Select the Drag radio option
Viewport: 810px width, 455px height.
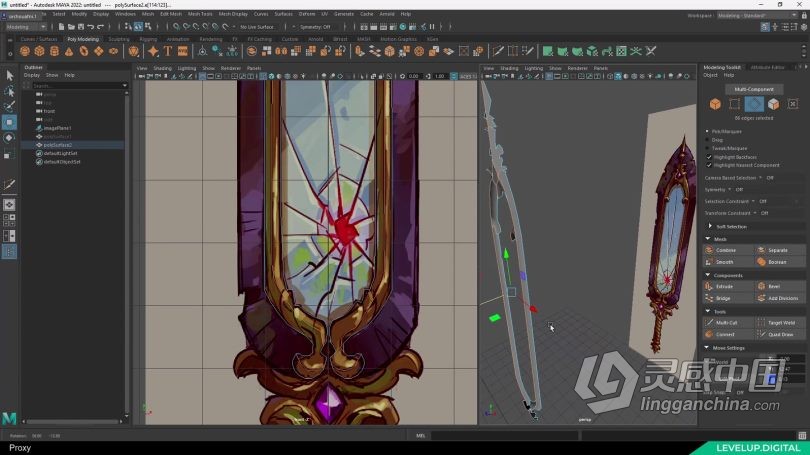[707, 139]
